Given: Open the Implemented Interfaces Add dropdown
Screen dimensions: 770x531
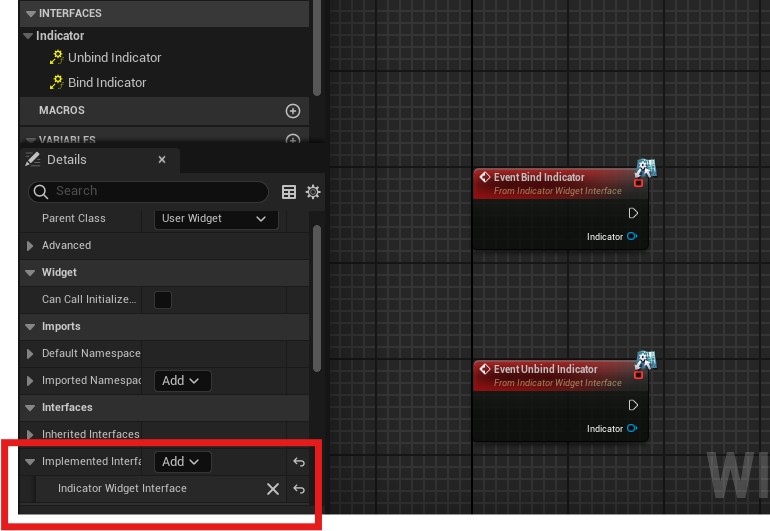Looking at the screenshot, I should pos(183,462).
